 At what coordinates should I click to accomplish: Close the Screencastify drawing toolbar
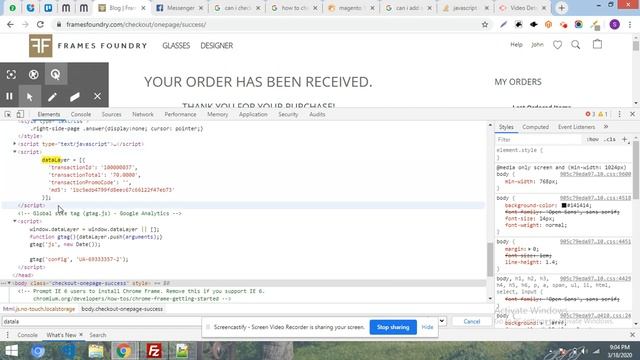(97, 96)
